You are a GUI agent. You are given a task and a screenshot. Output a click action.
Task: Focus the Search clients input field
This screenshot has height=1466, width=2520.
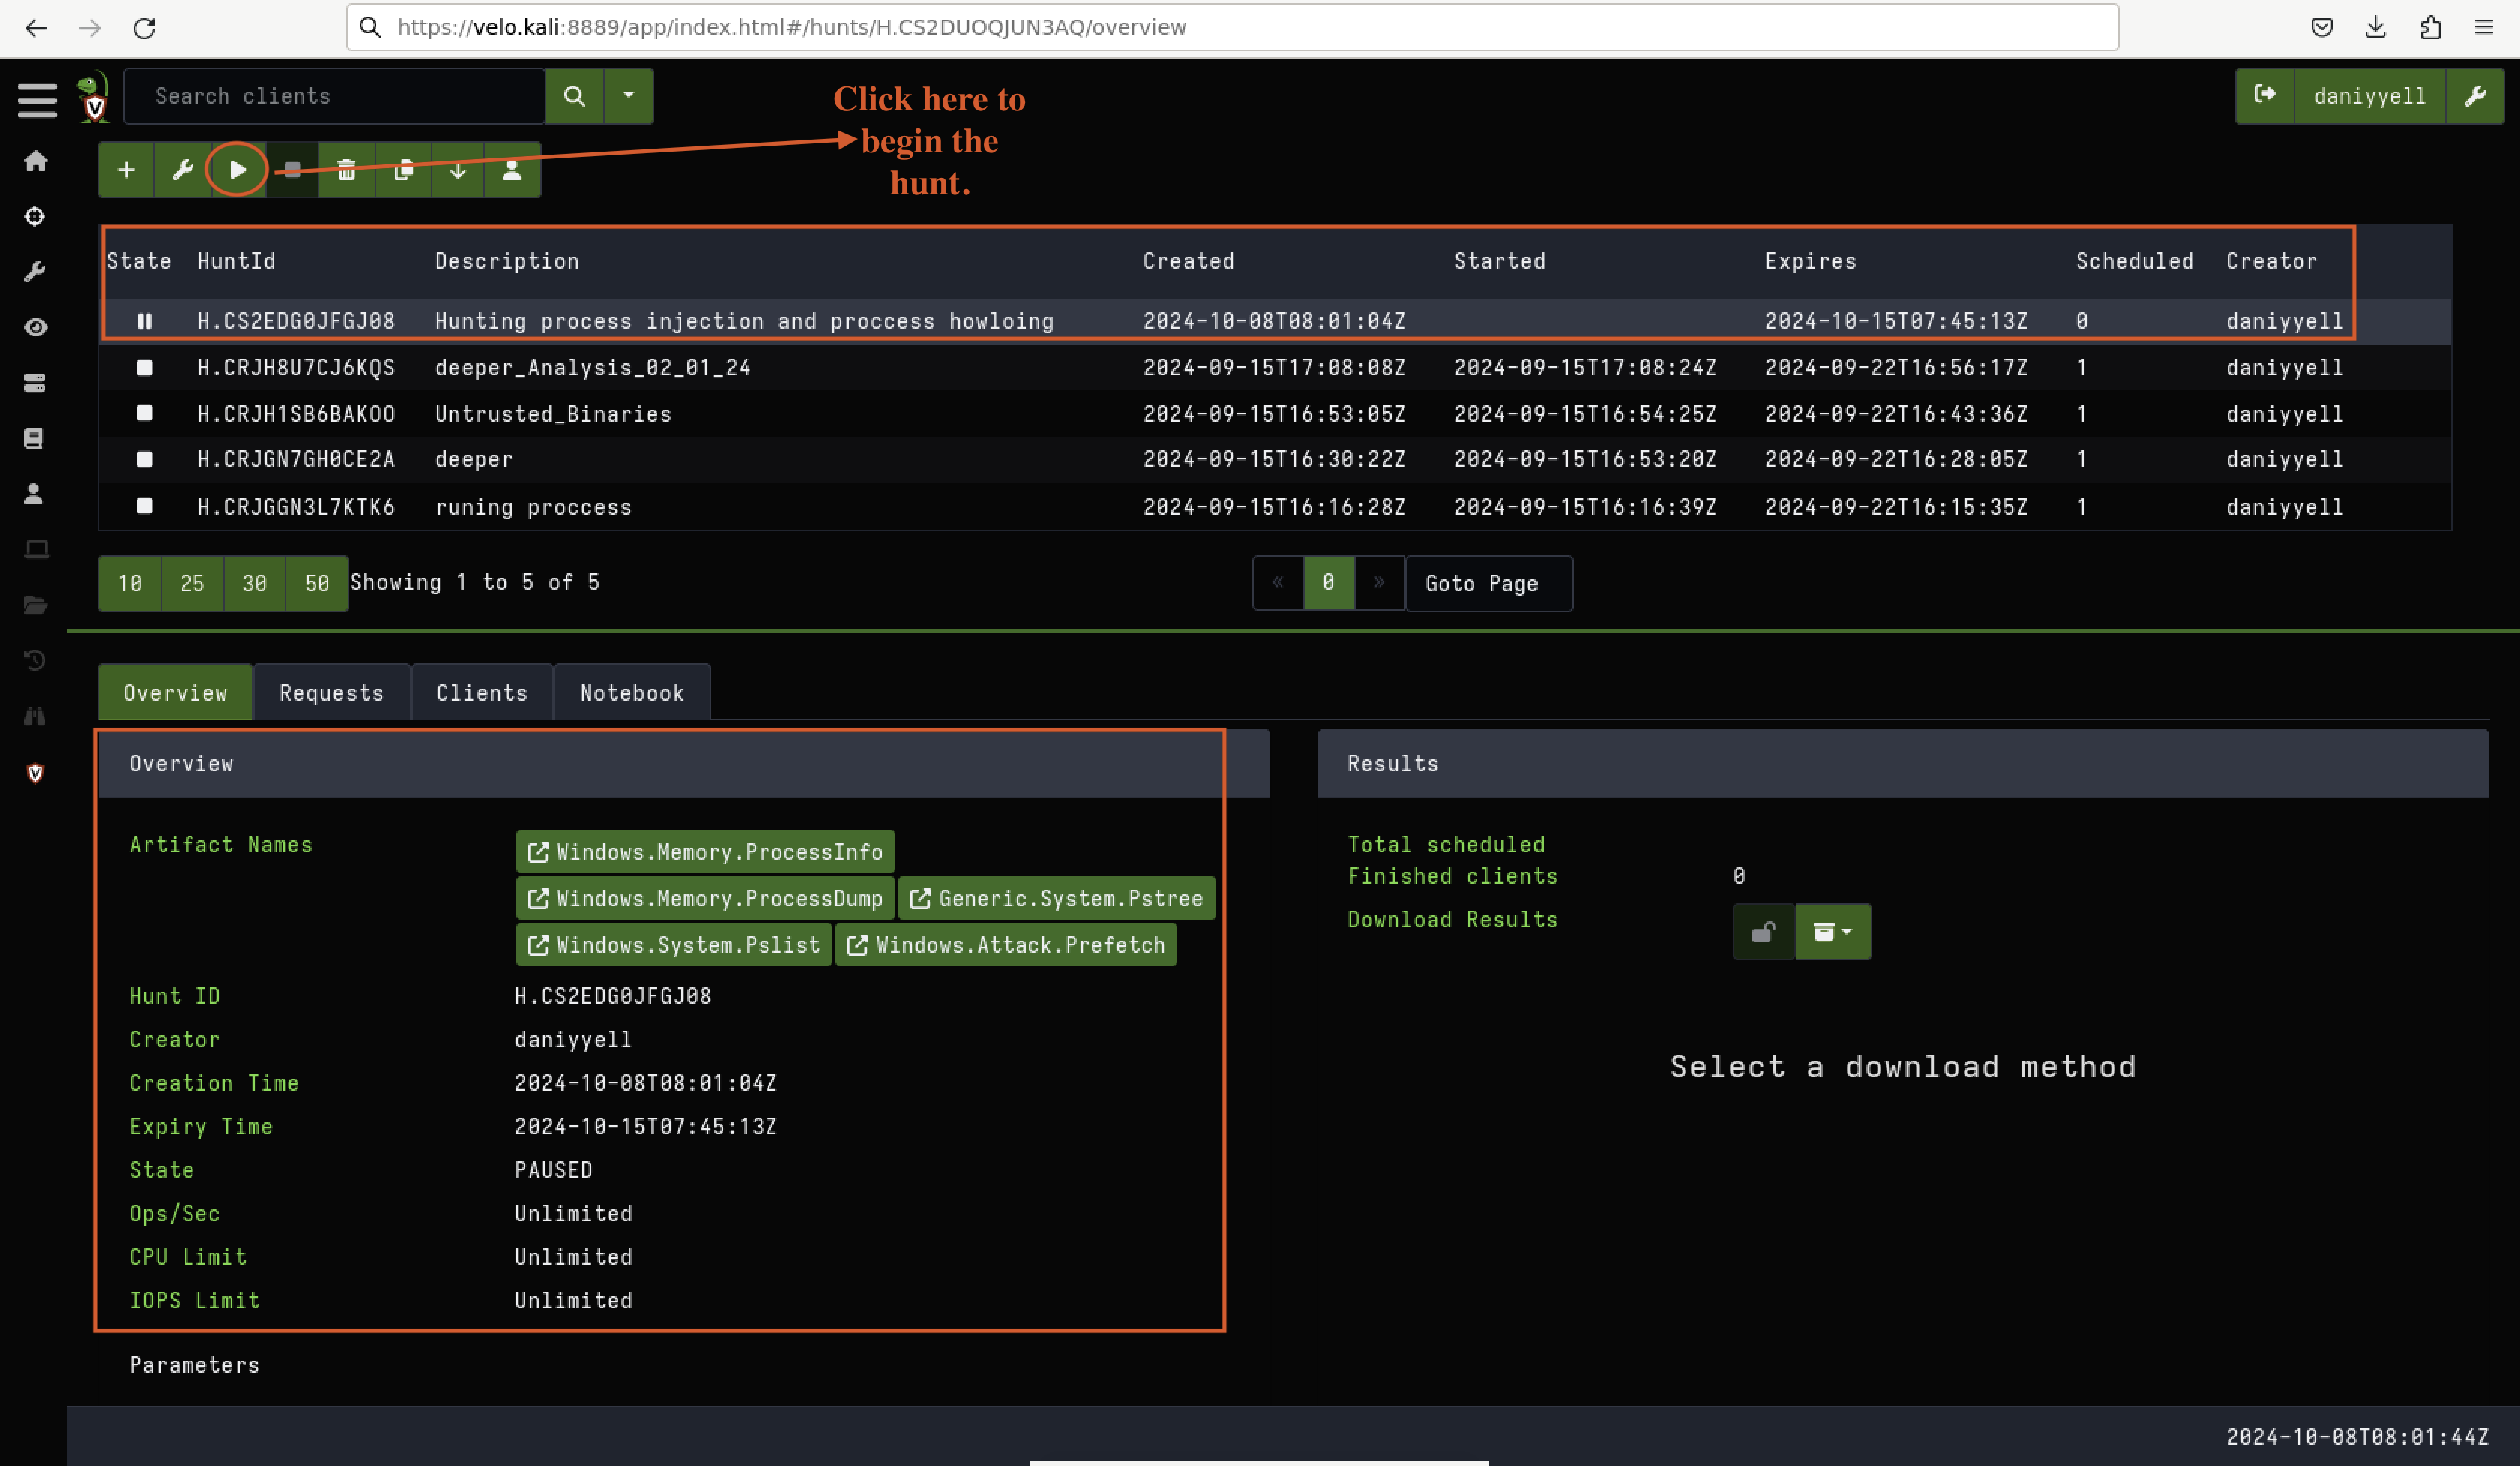pyautogui.click(x=334, y=96)
